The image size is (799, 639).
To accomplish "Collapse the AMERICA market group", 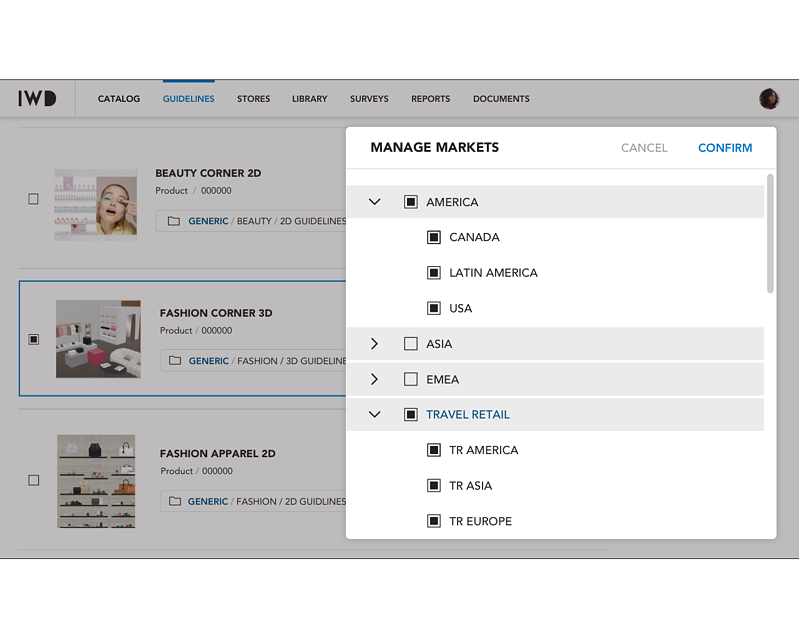I will tap(375, 202).
